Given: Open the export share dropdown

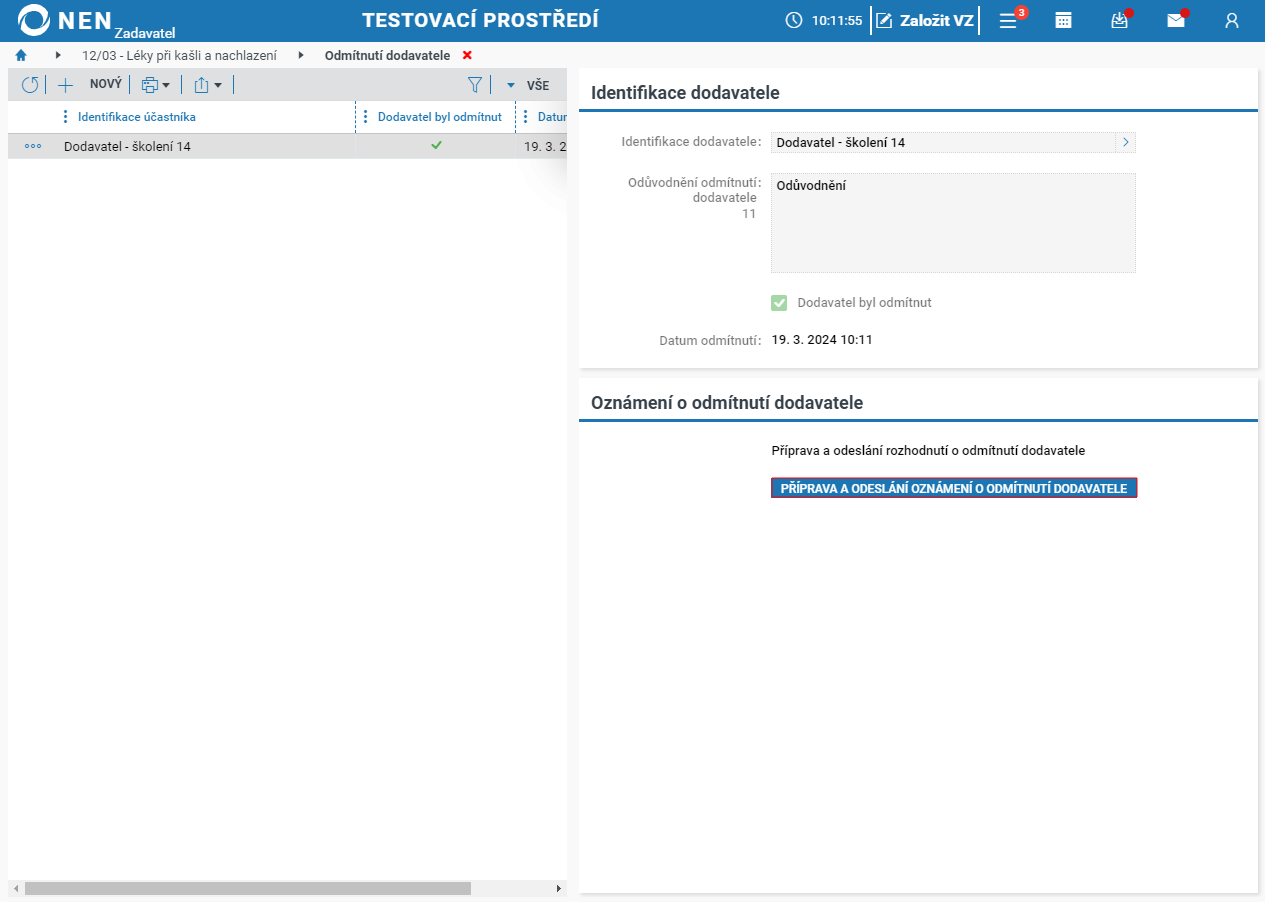Looking at the screenshot, I should (x=208, y=85).
